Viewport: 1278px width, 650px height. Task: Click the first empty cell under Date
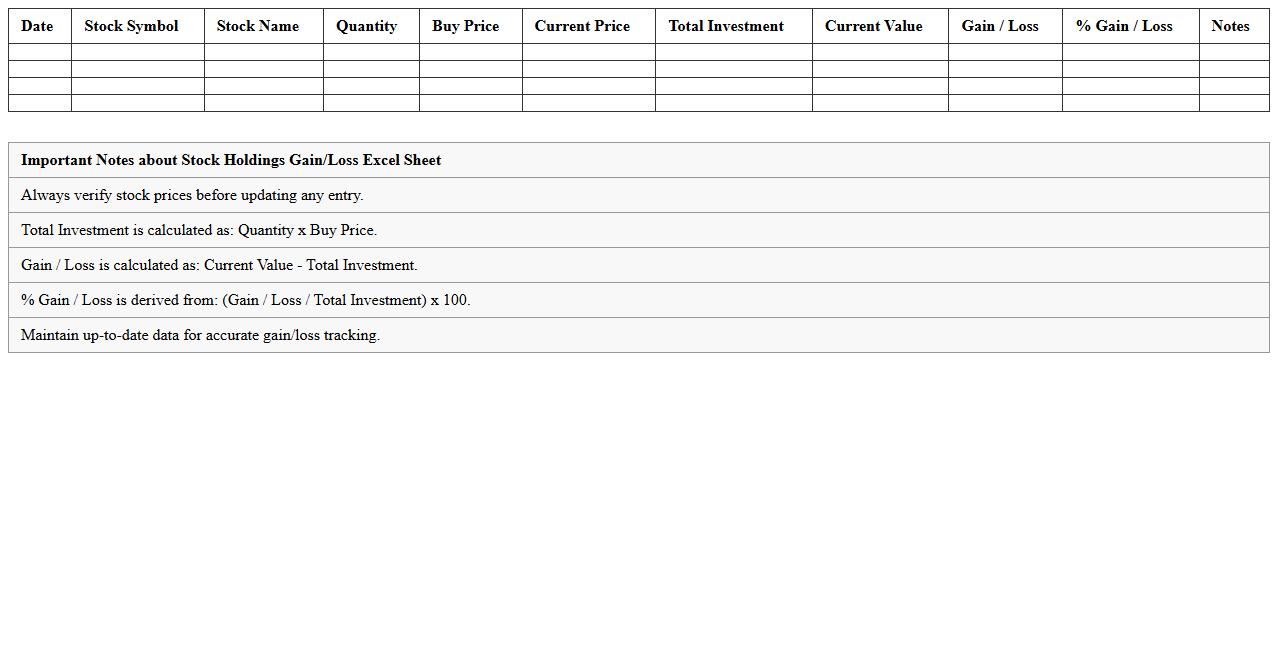coord(40,52)
